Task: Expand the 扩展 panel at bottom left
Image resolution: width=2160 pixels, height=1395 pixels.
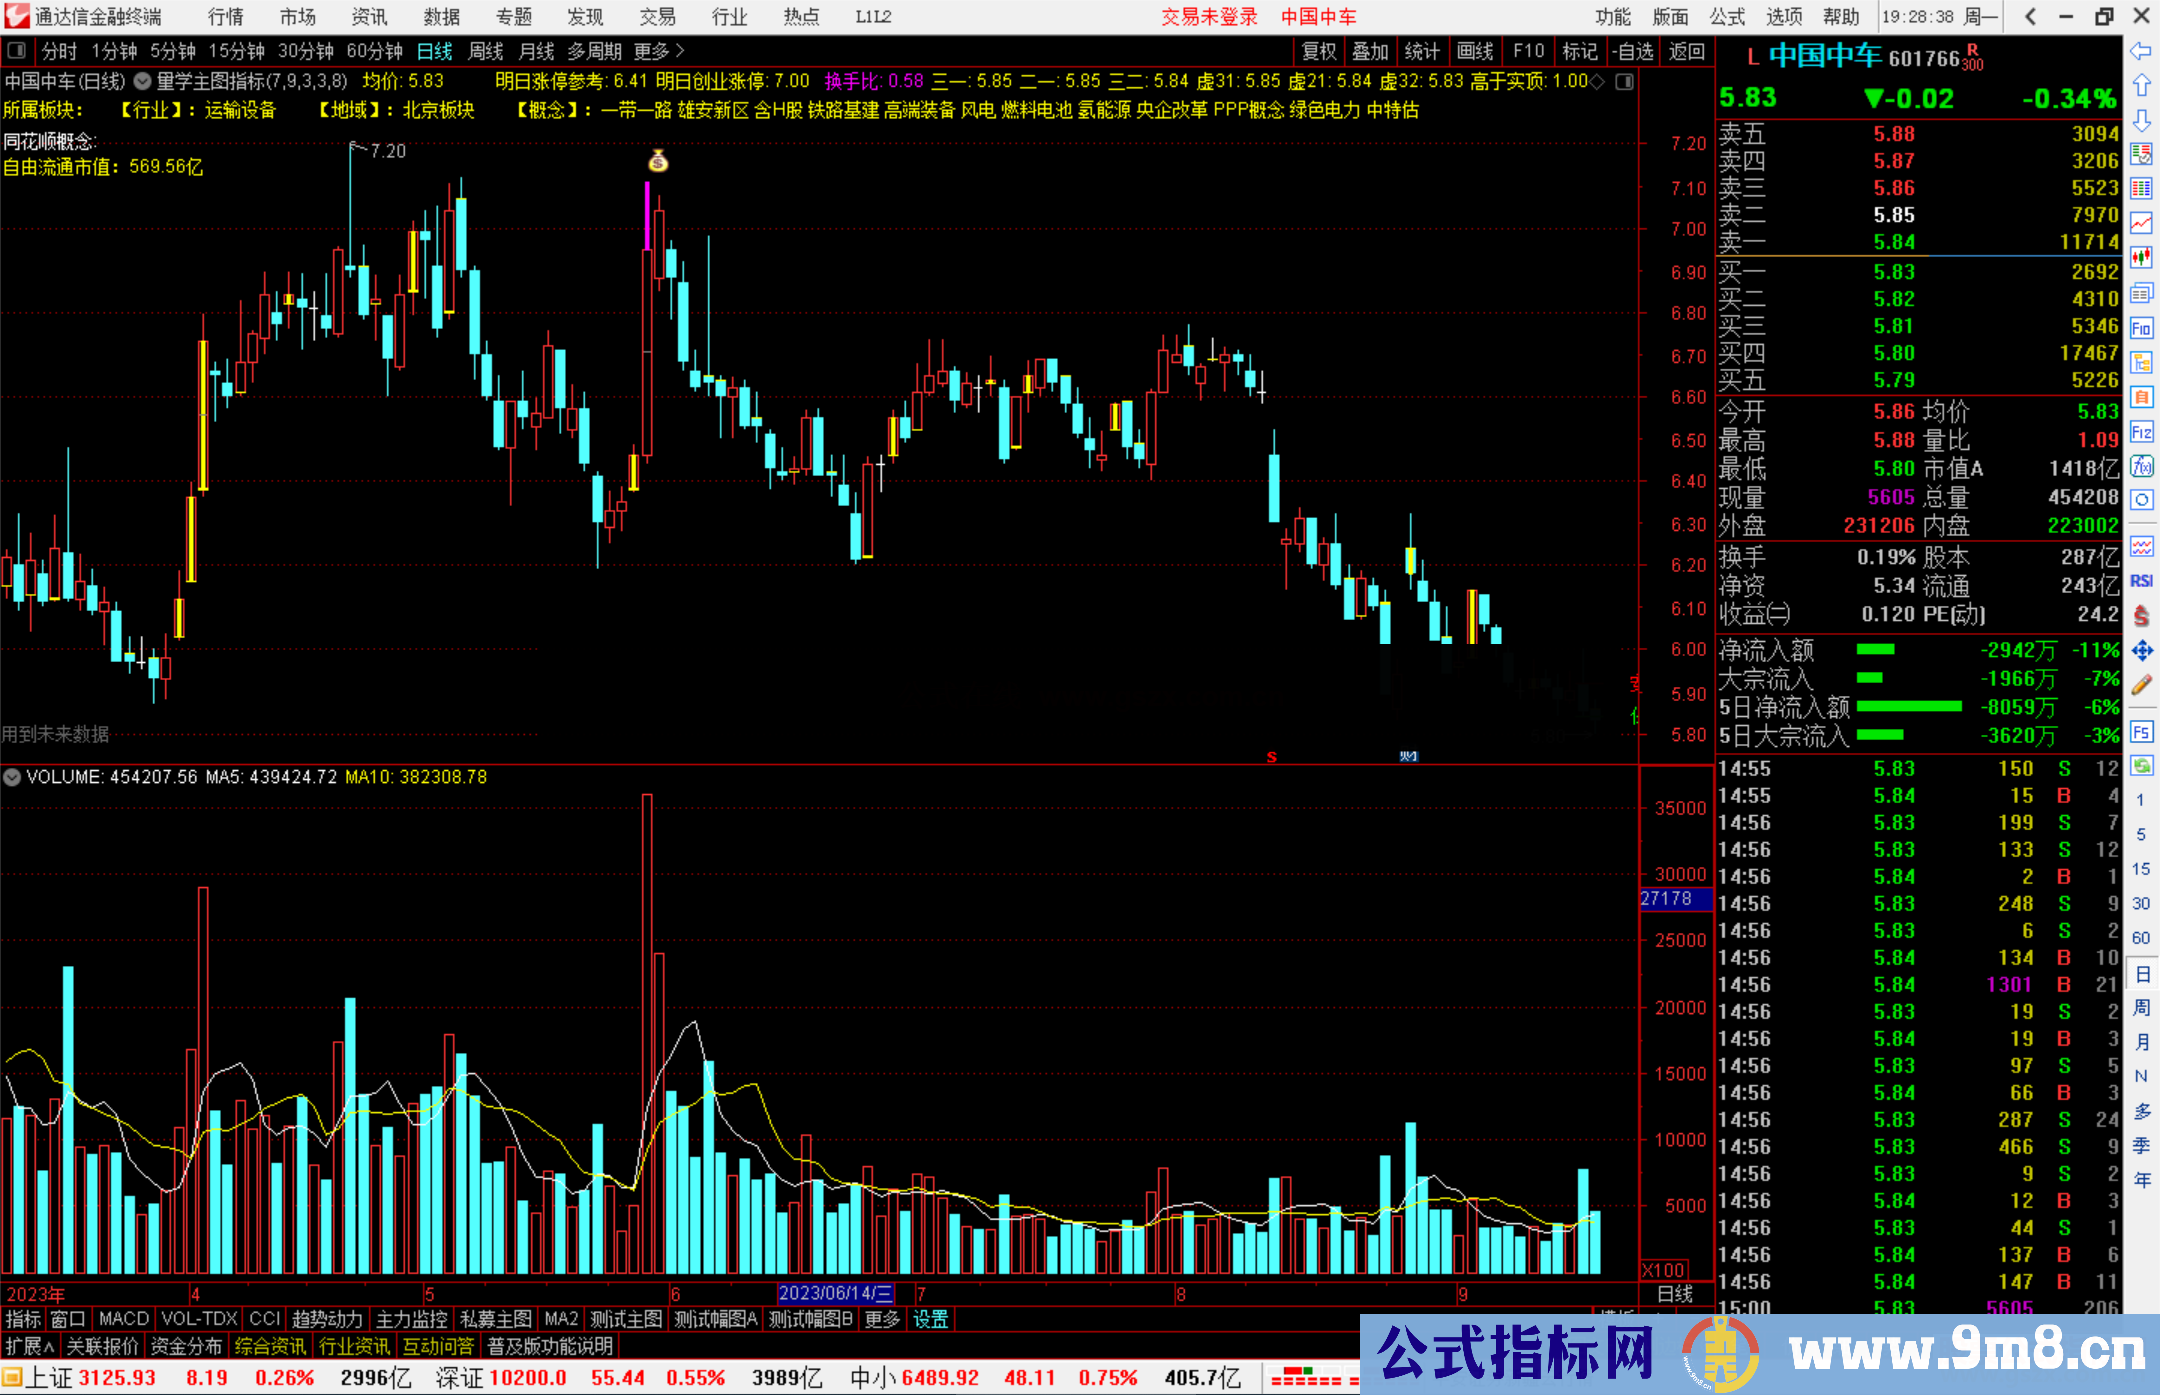Action: (x=30, y=1346)
